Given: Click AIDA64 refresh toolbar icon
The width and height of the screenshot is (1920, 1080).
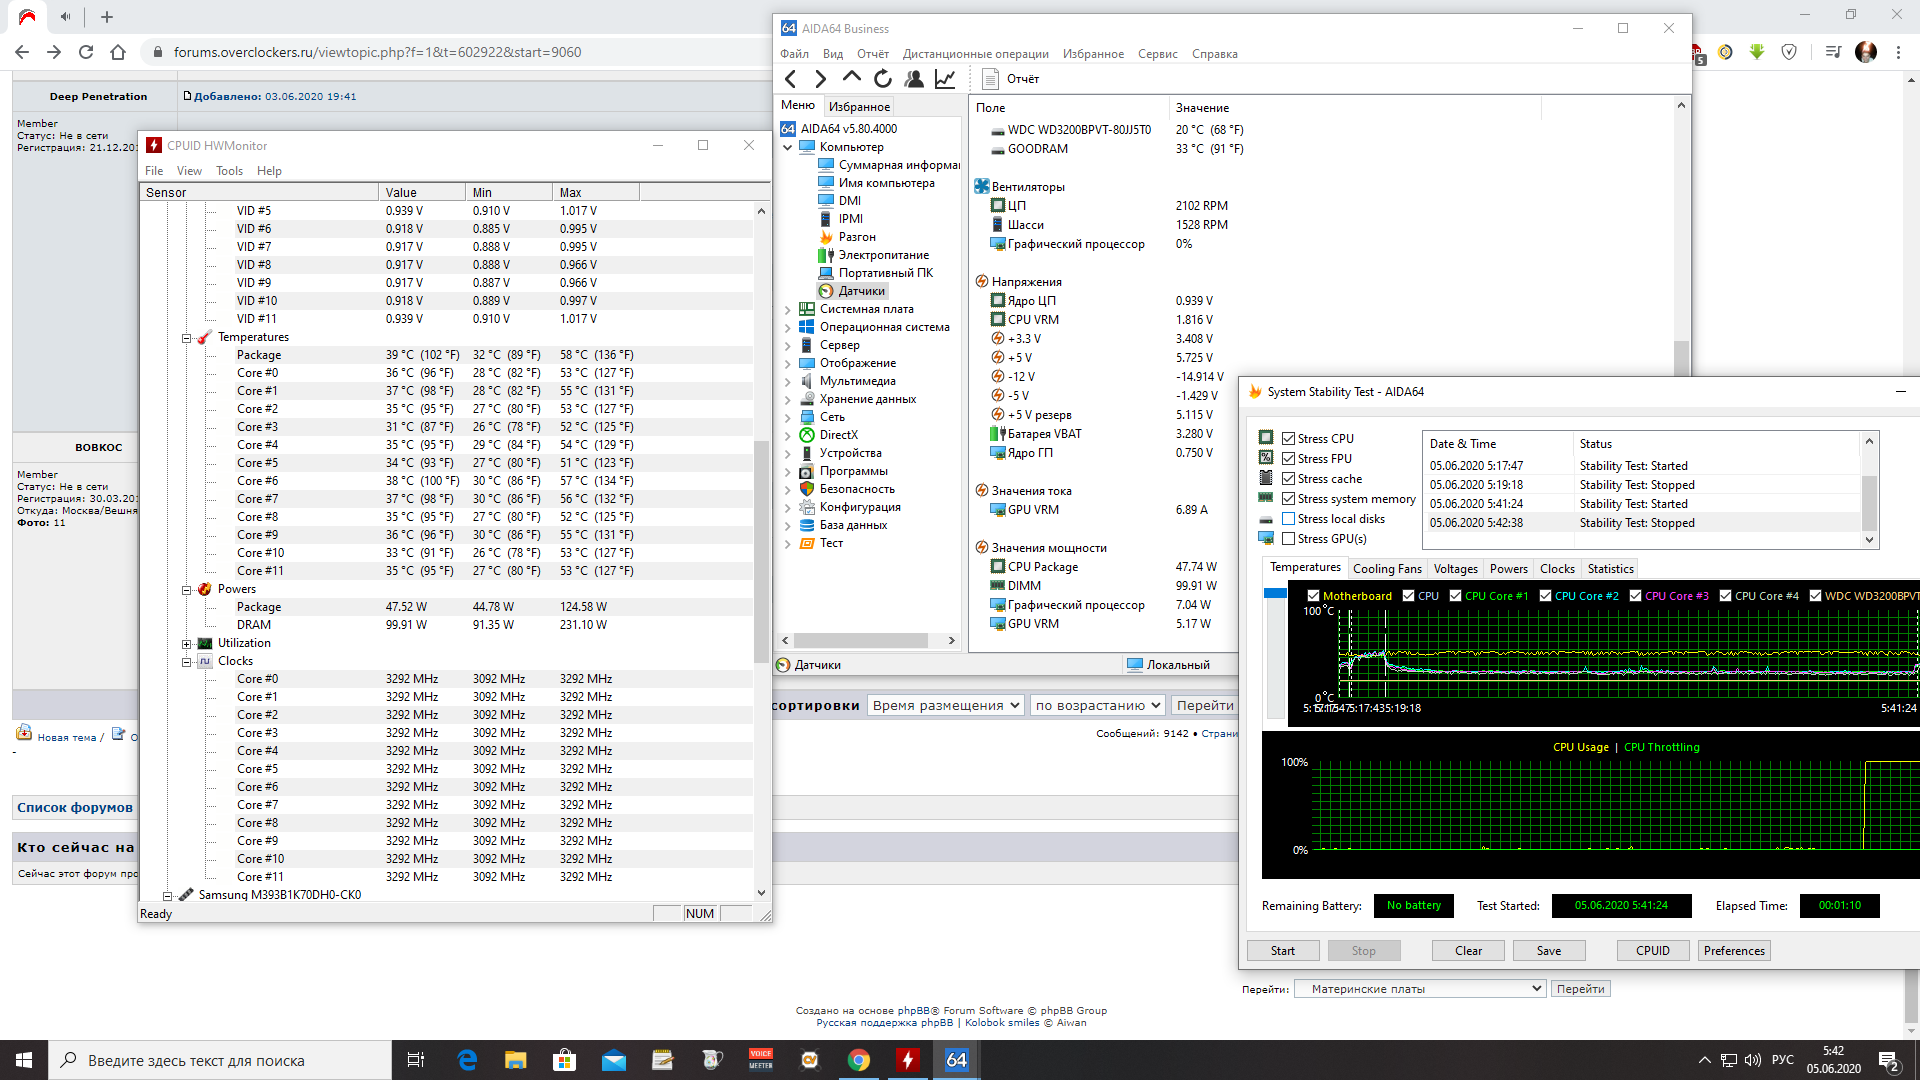Looking at the screenshot, I should pos(882,78).
